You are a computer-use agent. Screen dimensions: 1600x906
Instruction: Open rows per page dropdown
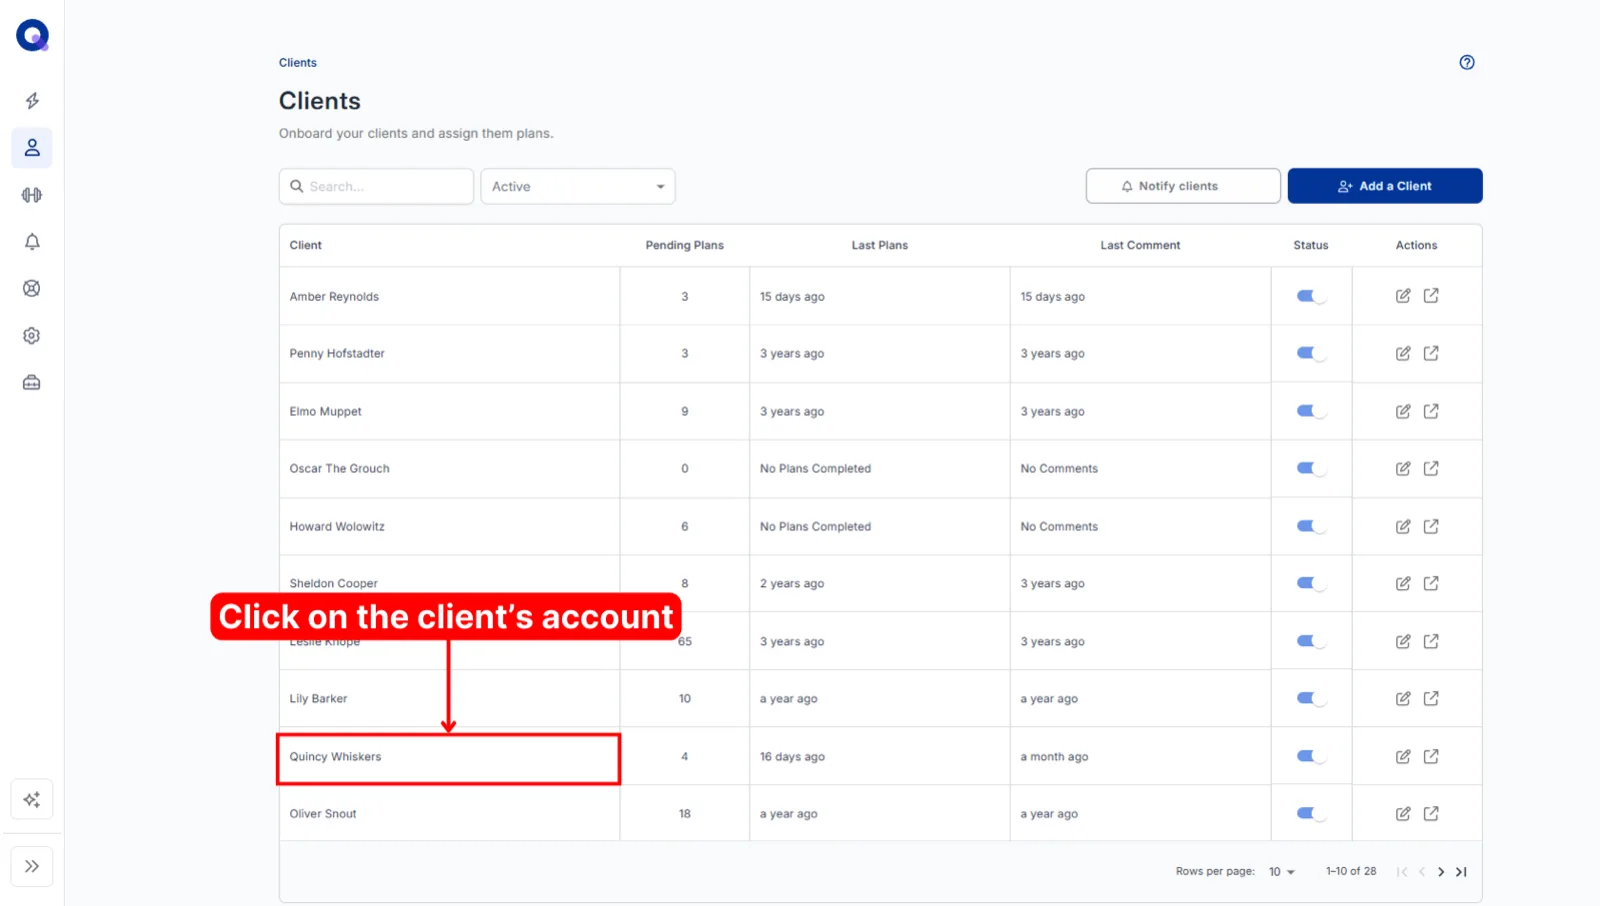(x=1282, y=872)
